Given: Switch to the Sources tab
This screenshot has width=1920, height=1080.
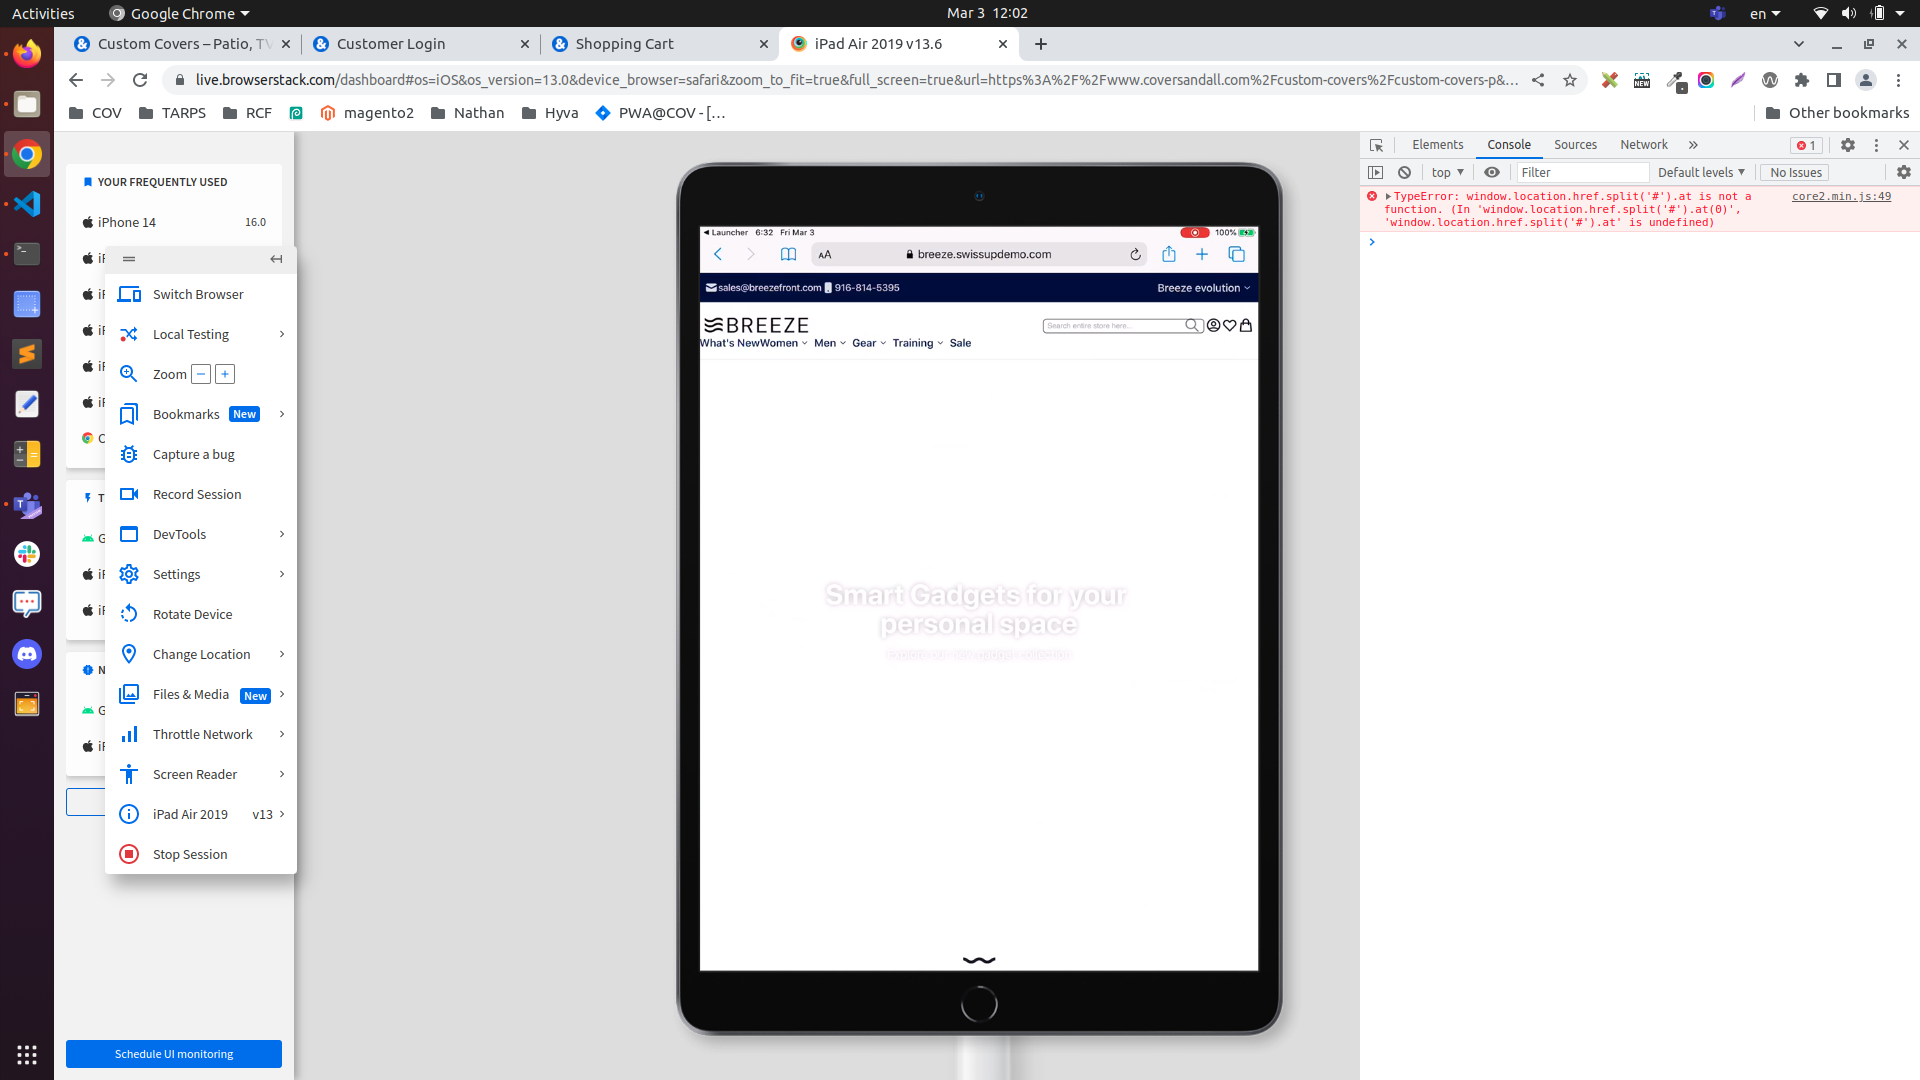Looking at the screenshot, I should click(x=1575, y=145).
